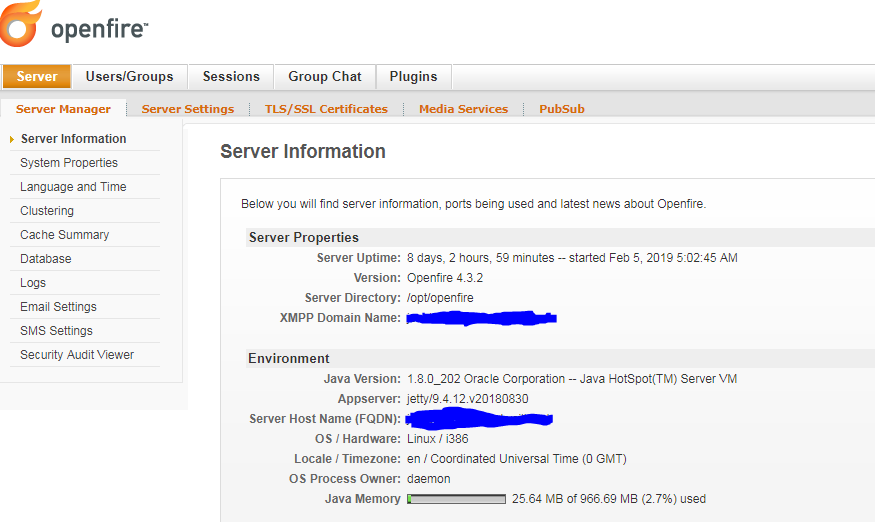Click the Java Memory usage bar

coord(456,499)
